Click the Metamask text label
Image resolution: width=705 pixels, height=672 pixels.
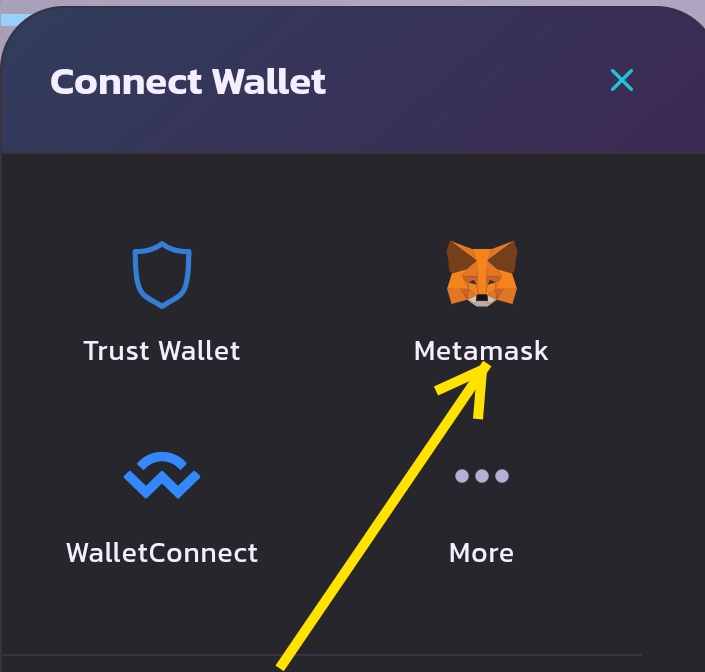click(x=481, y=351)
